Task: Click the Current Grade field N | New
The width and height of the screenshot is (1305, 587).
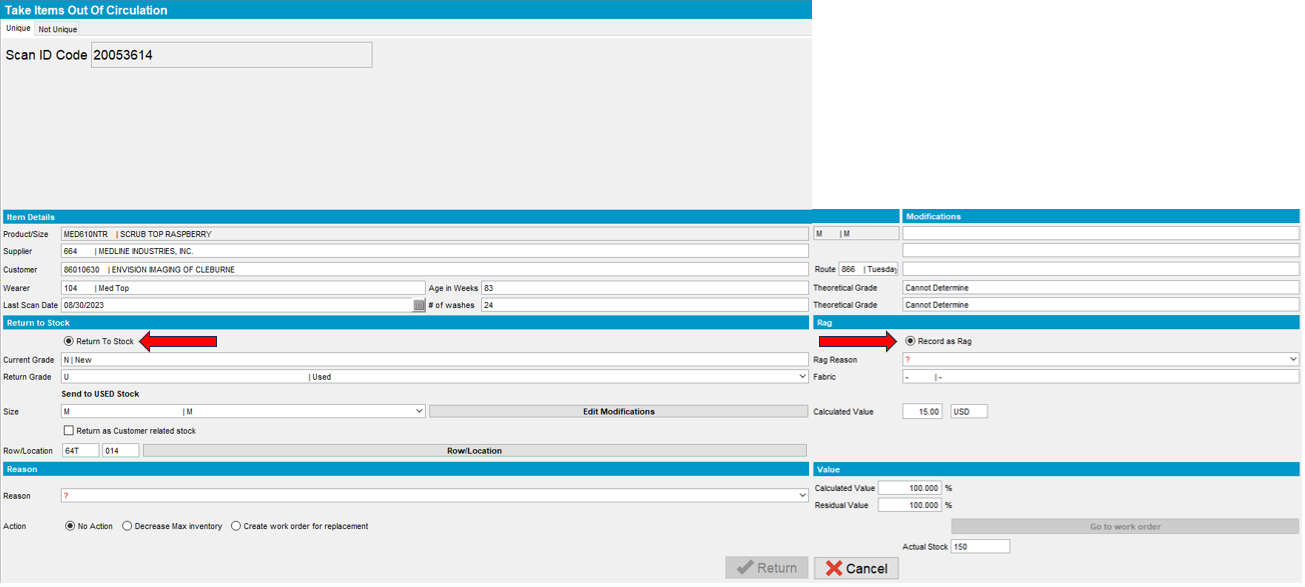Action: click(x=434, y=359)
